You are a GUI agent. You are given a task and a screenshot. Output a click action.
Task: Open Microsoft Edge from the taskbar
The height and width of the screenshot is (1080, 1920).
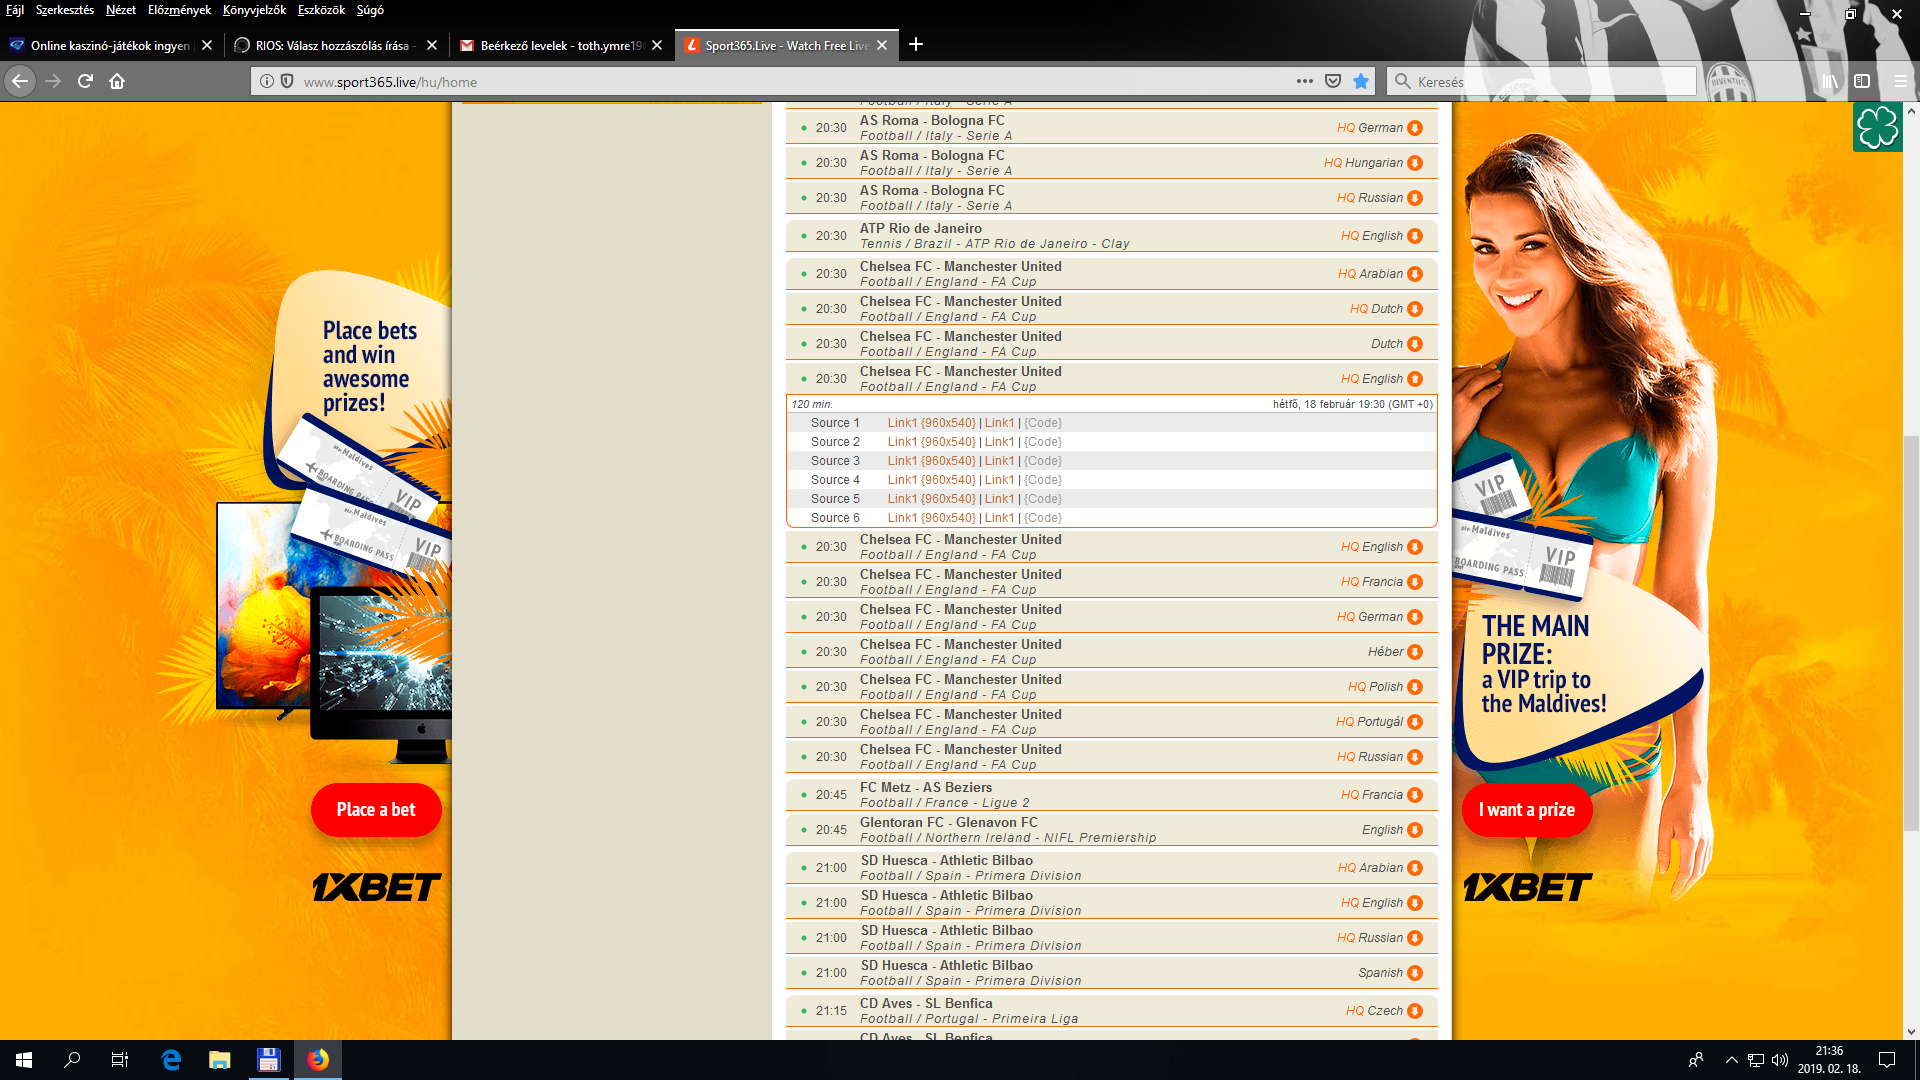[171, 1060]
